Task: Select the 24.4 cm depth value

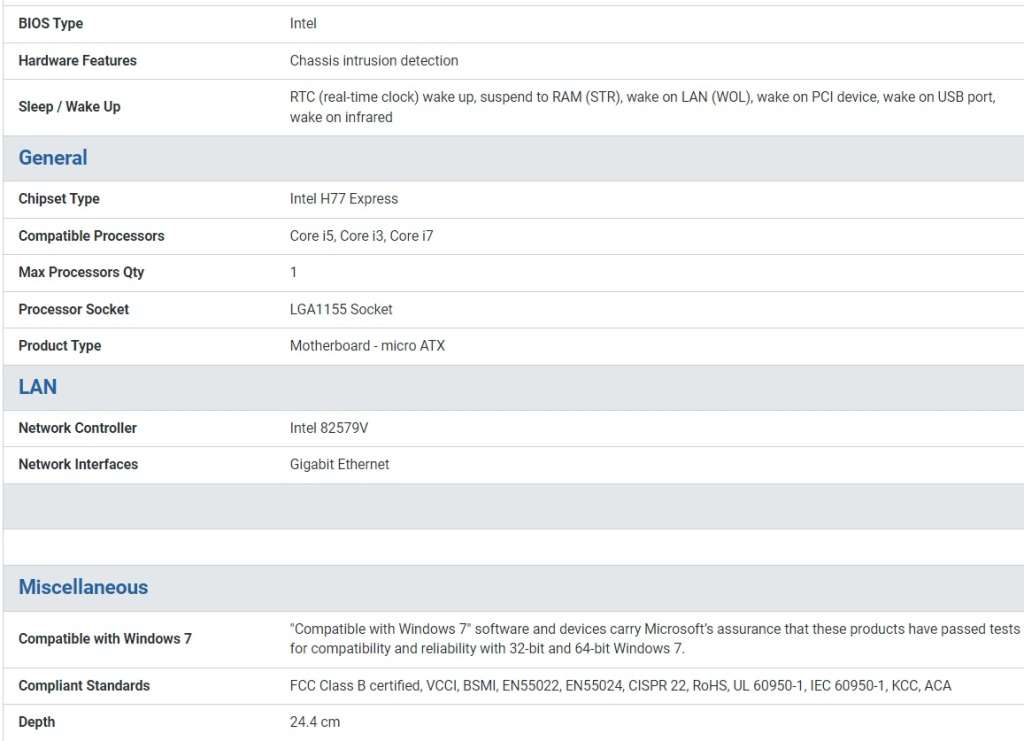Action: tap(314, 722)
